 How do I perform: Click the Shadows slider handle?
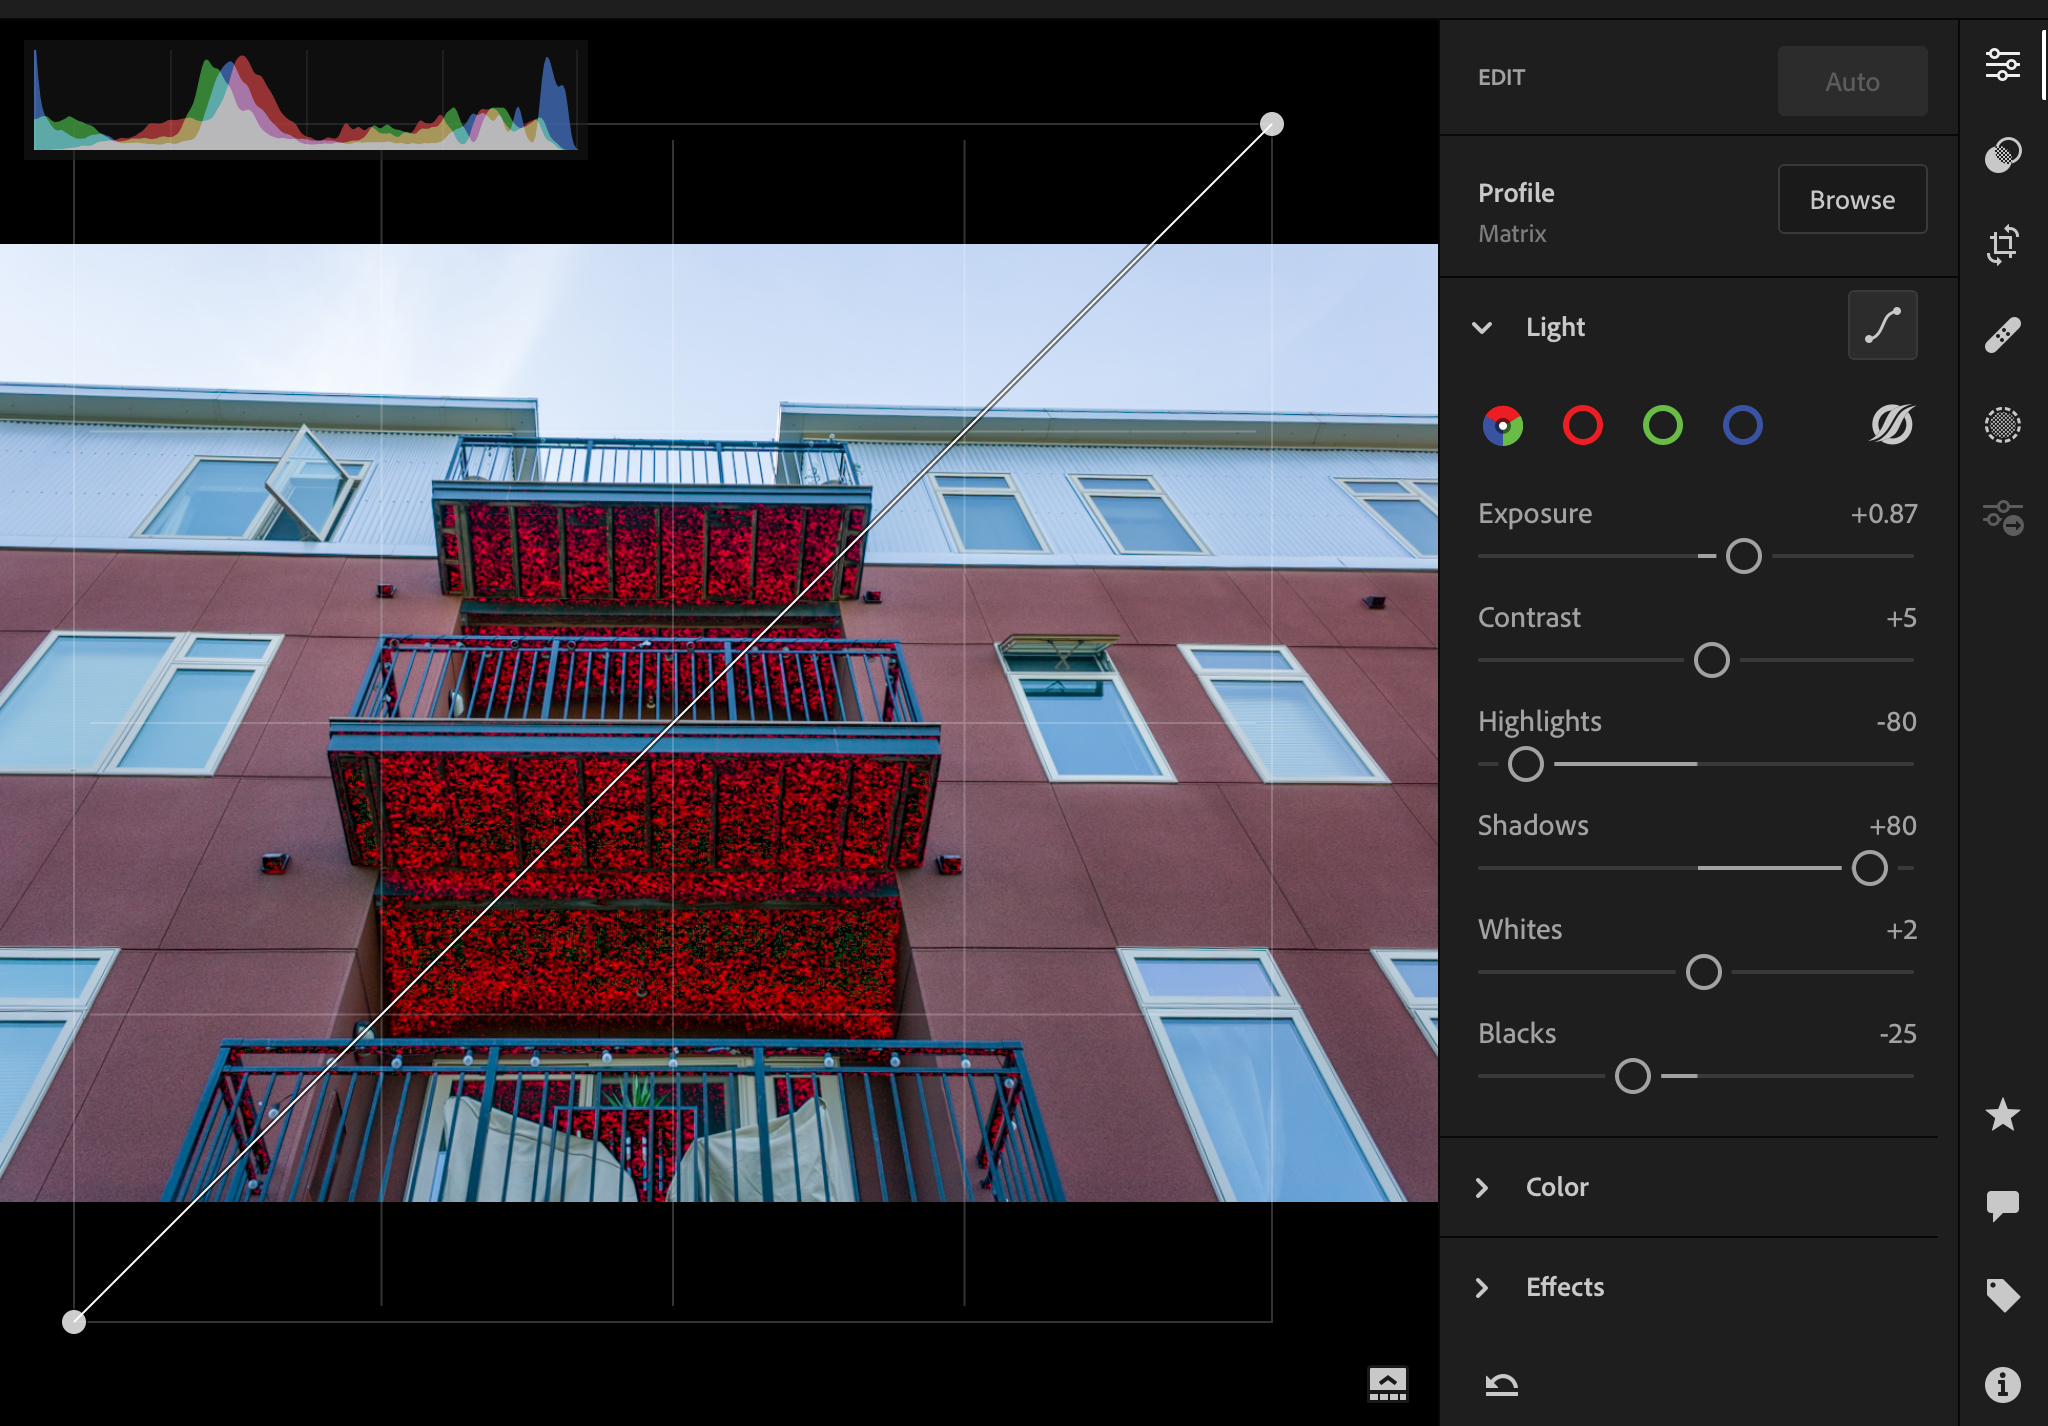point(1869,868)
